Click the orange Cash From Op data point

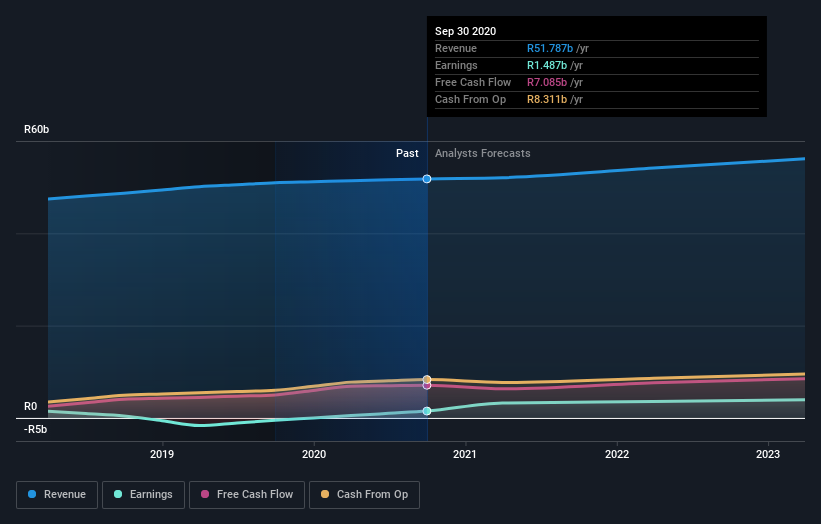pyautogui.click(x=427, y=379)
